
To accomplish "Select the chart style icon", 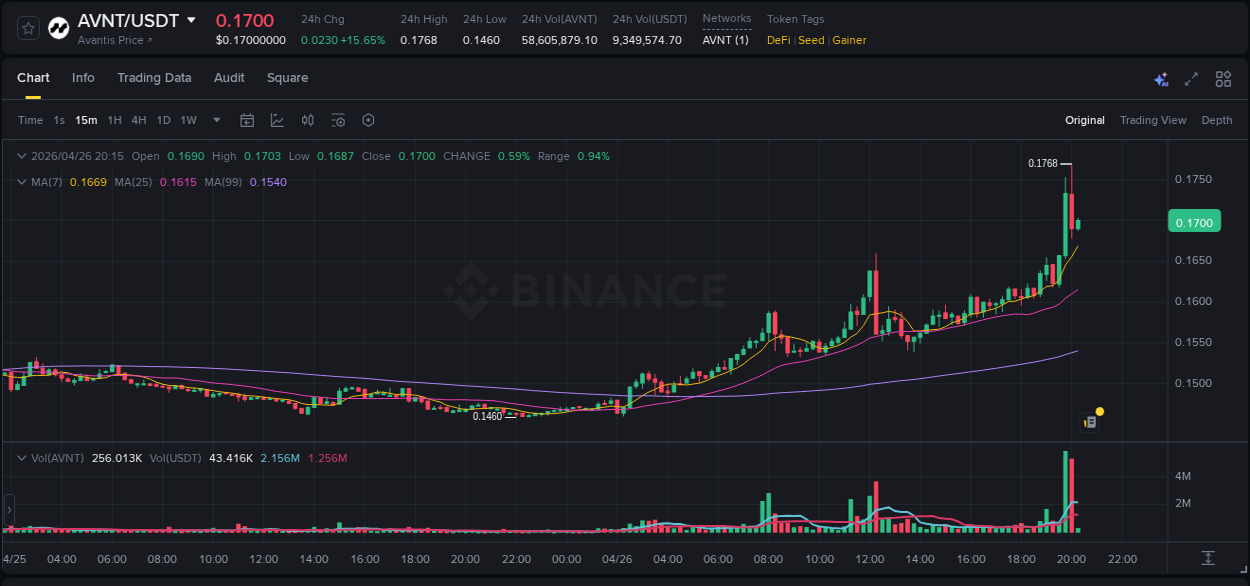I will tap(276, 120).
